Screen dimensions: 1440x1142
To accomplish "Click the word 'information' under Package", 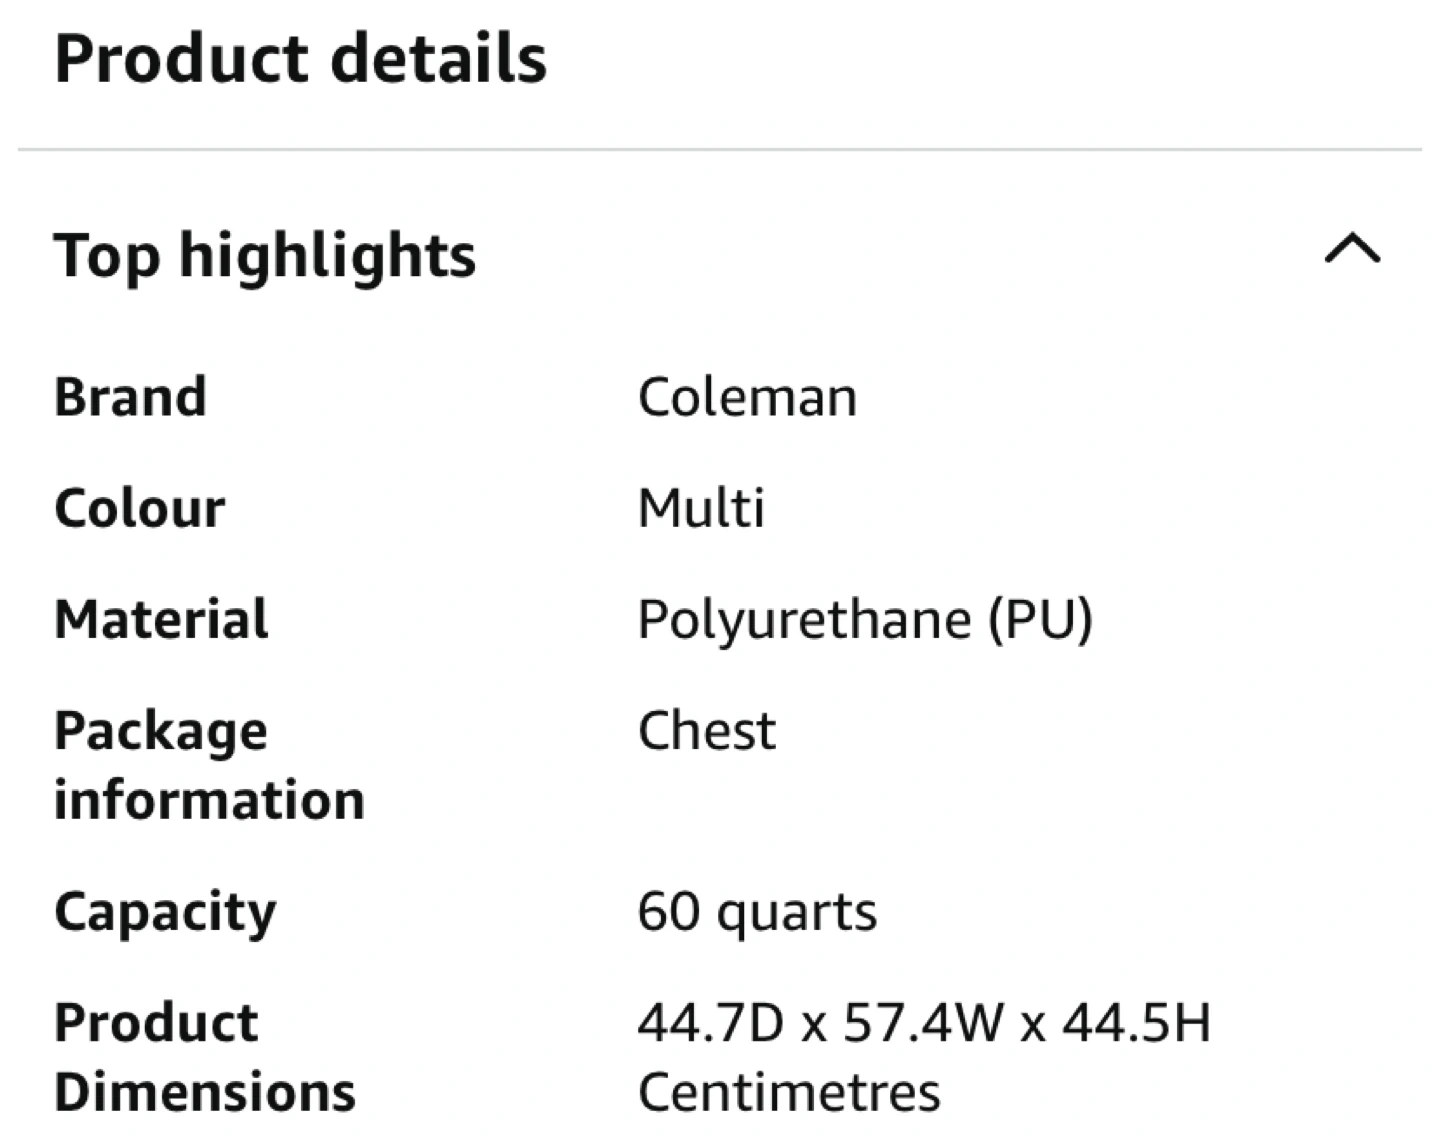I will 209,800.
